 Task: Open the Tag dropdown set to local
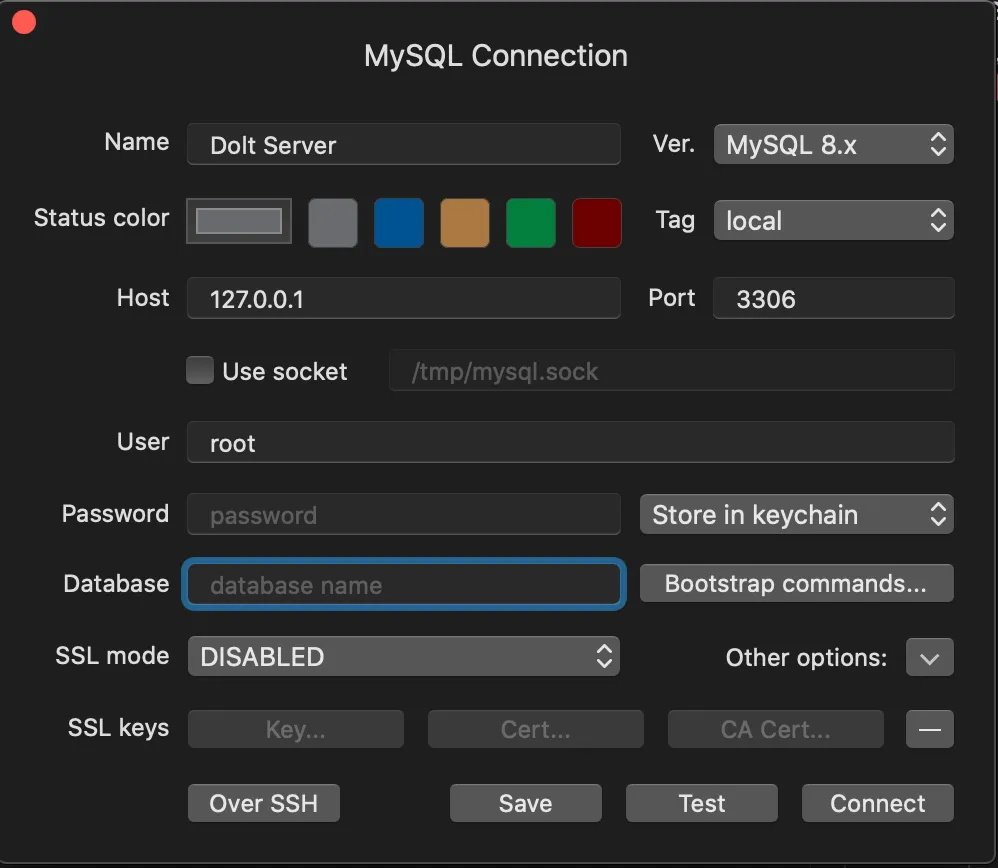(833, 220)
